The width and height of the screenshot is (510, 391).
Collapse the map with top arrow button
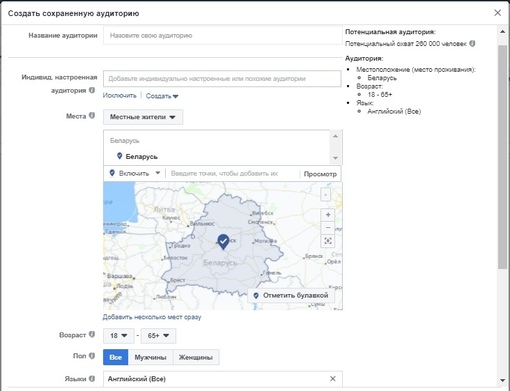(x=325, y=194)
